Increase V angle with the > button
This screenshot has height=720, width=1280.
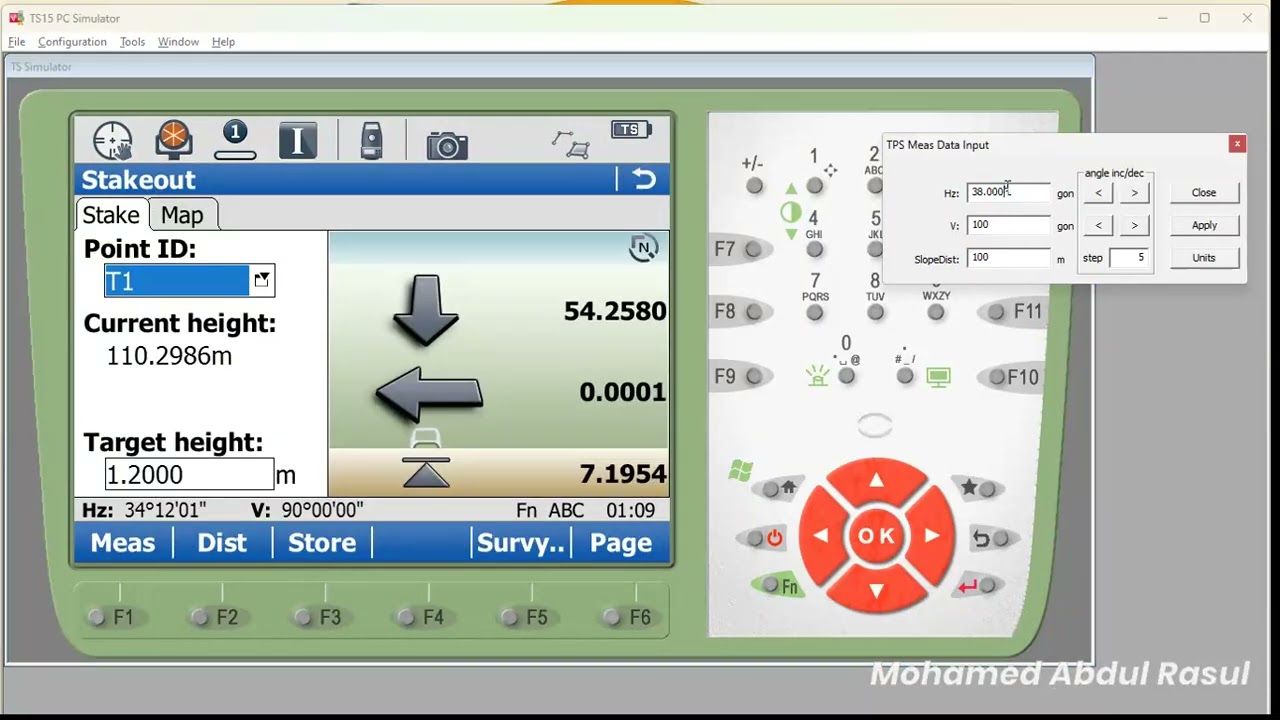pos(1134,225)
